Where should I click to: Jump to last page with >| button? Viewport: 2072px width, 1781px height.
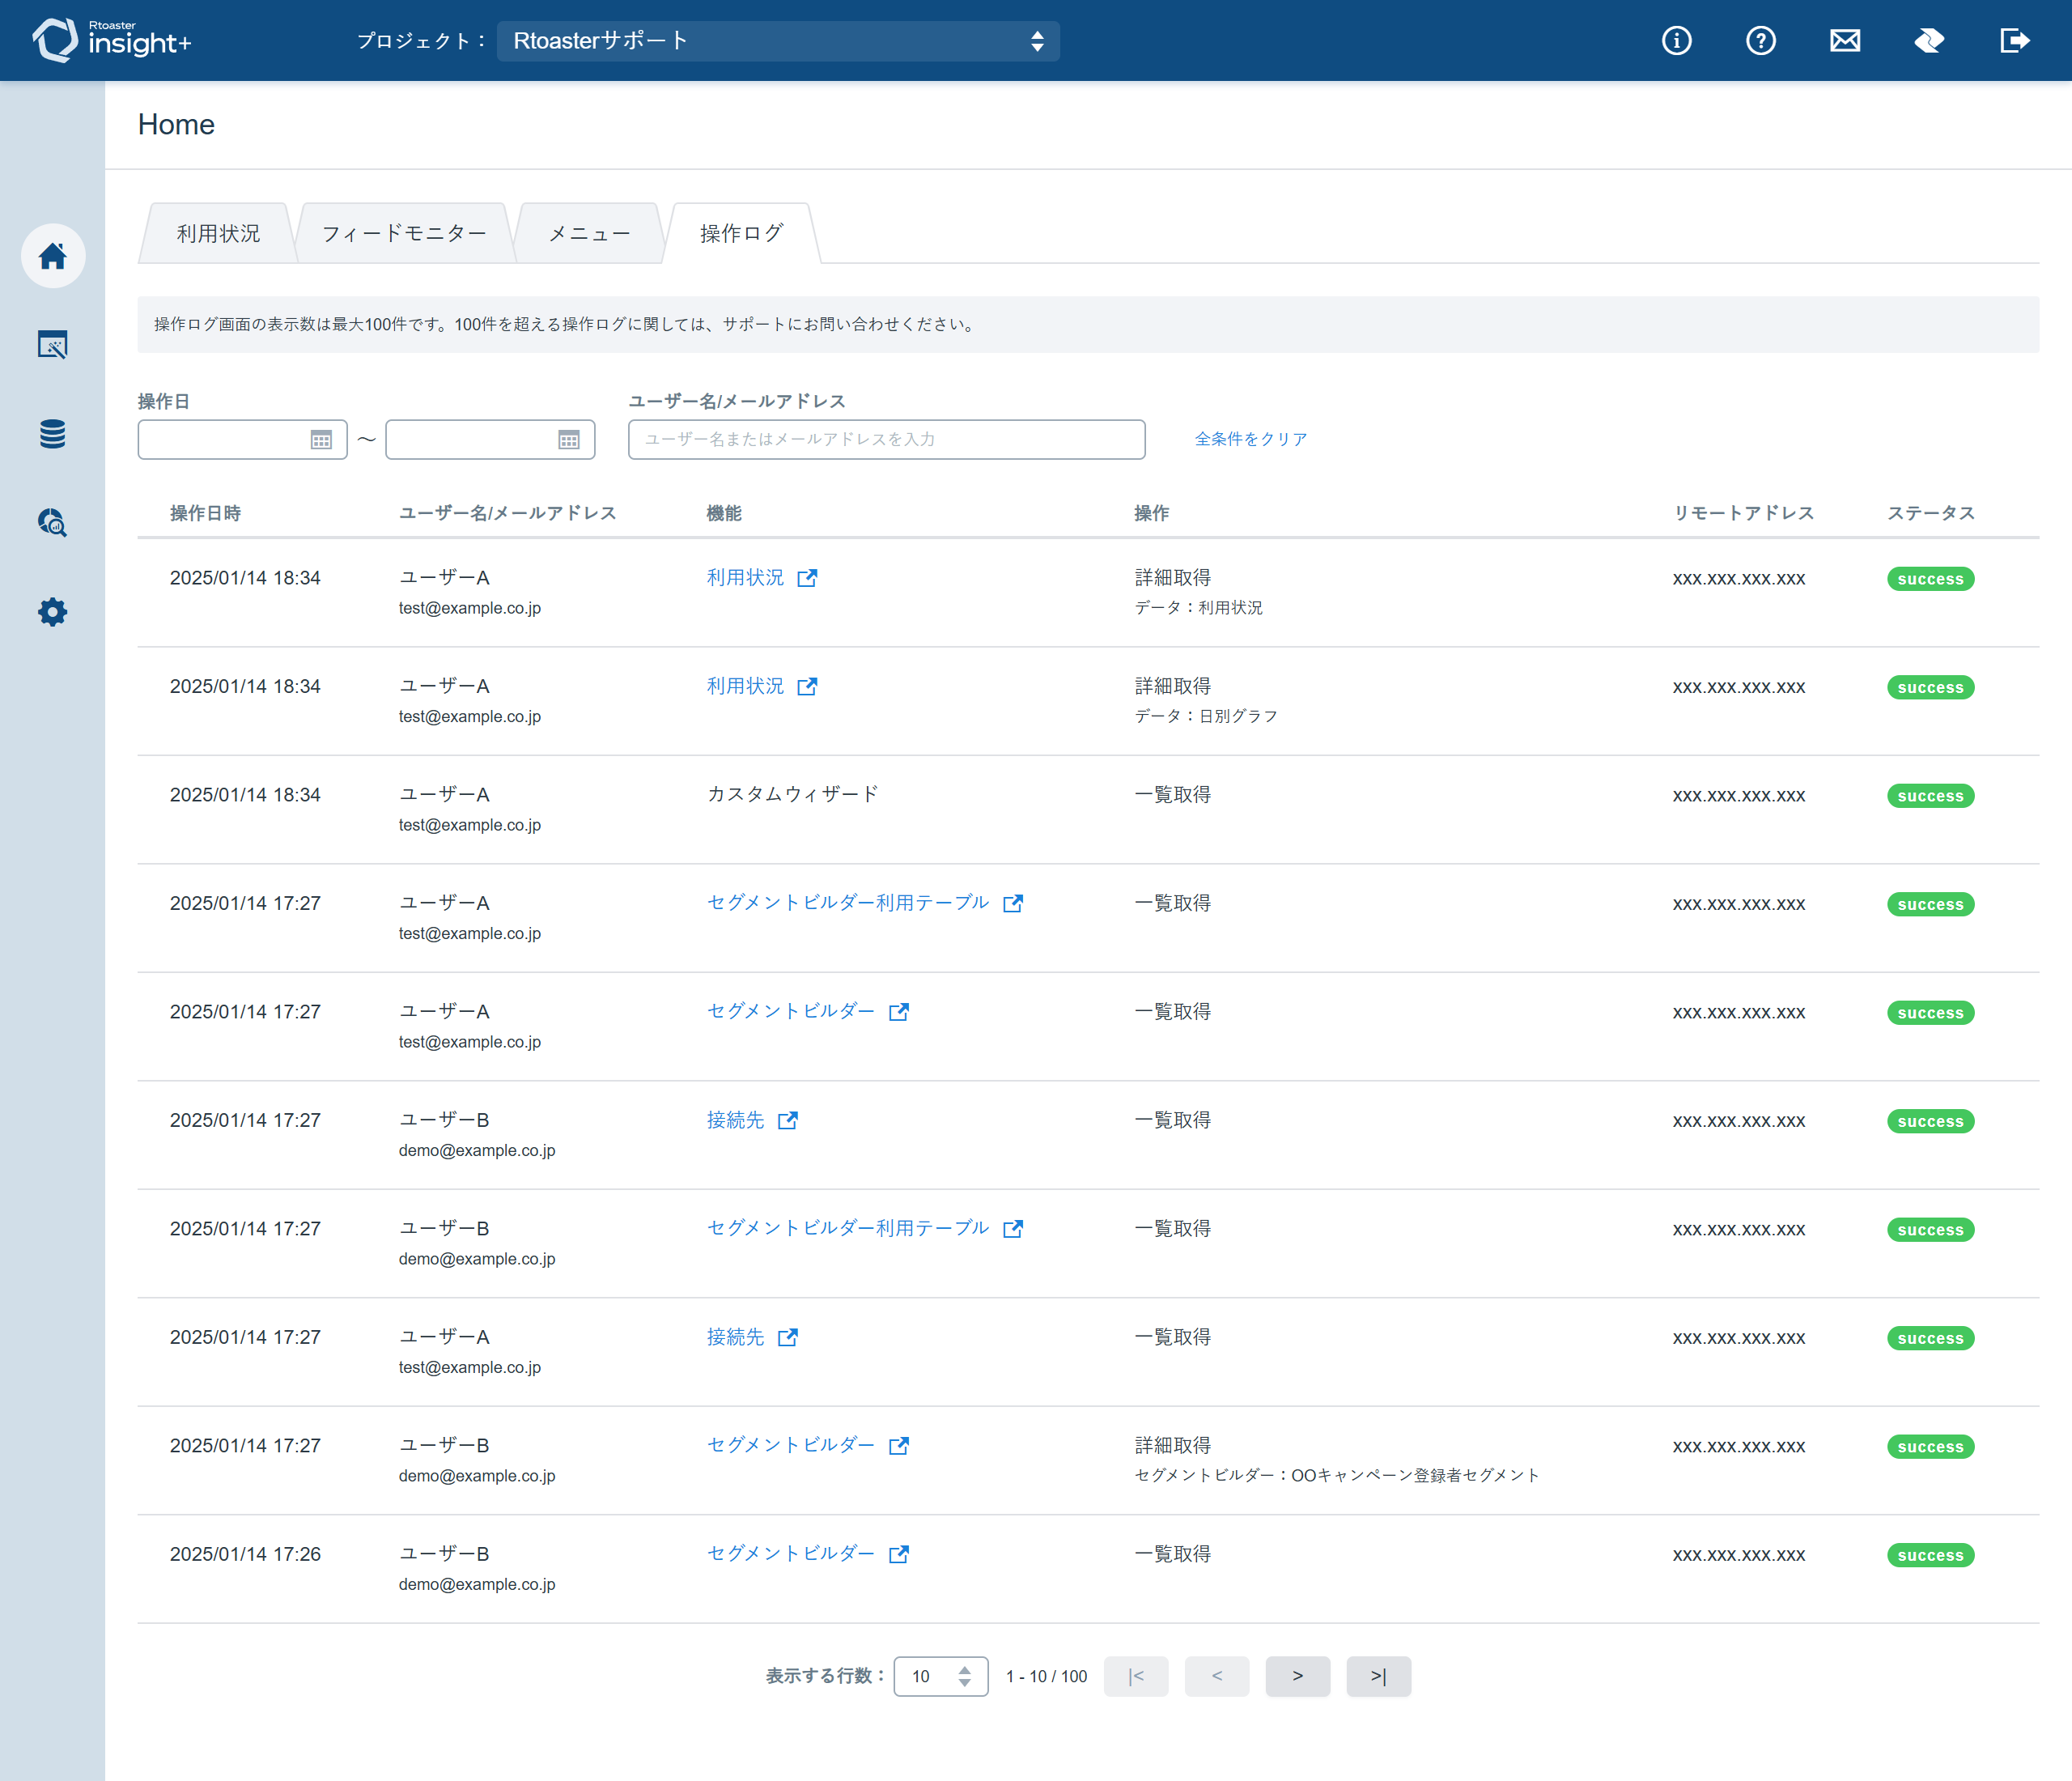tap(1378, 1676)
